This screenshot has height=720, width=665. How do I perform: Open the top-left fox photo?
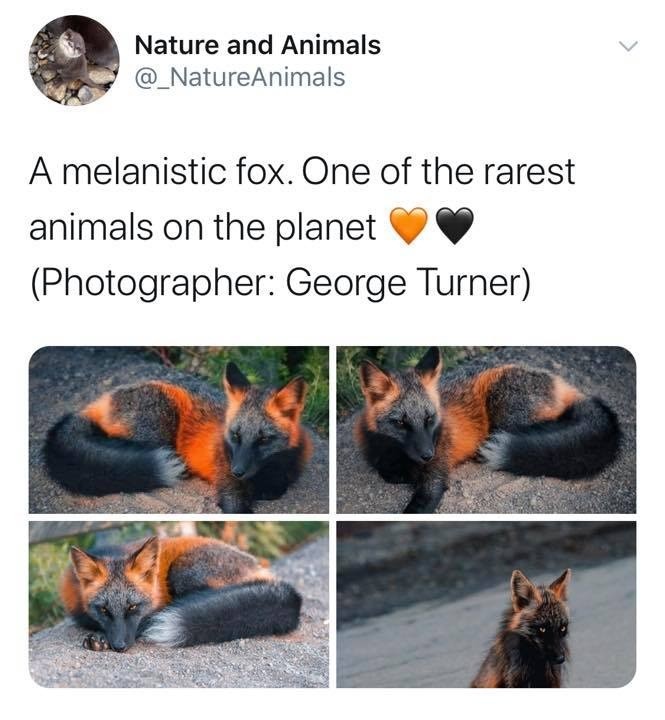click(x=179, y=429)
